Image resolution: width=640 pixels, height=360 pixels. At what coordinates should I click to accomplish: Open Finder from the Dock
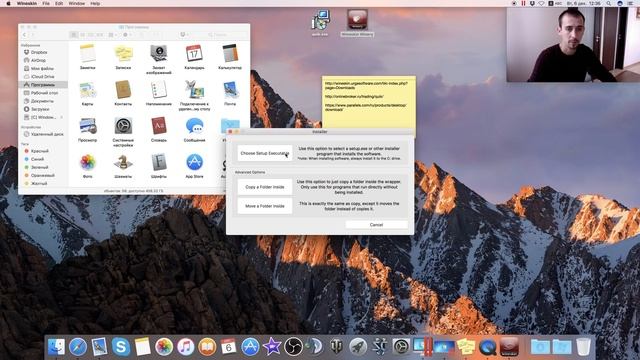(x=56, y=347)
